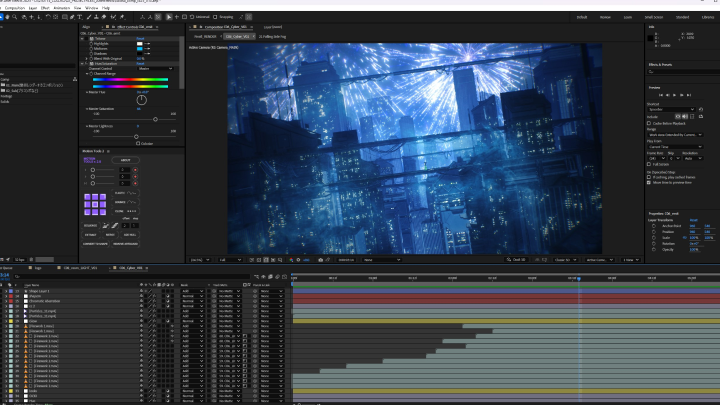Click the Rotation value in Properties panel
The width and height of the screenshot is (720, 405).
(x=694, y=244)
